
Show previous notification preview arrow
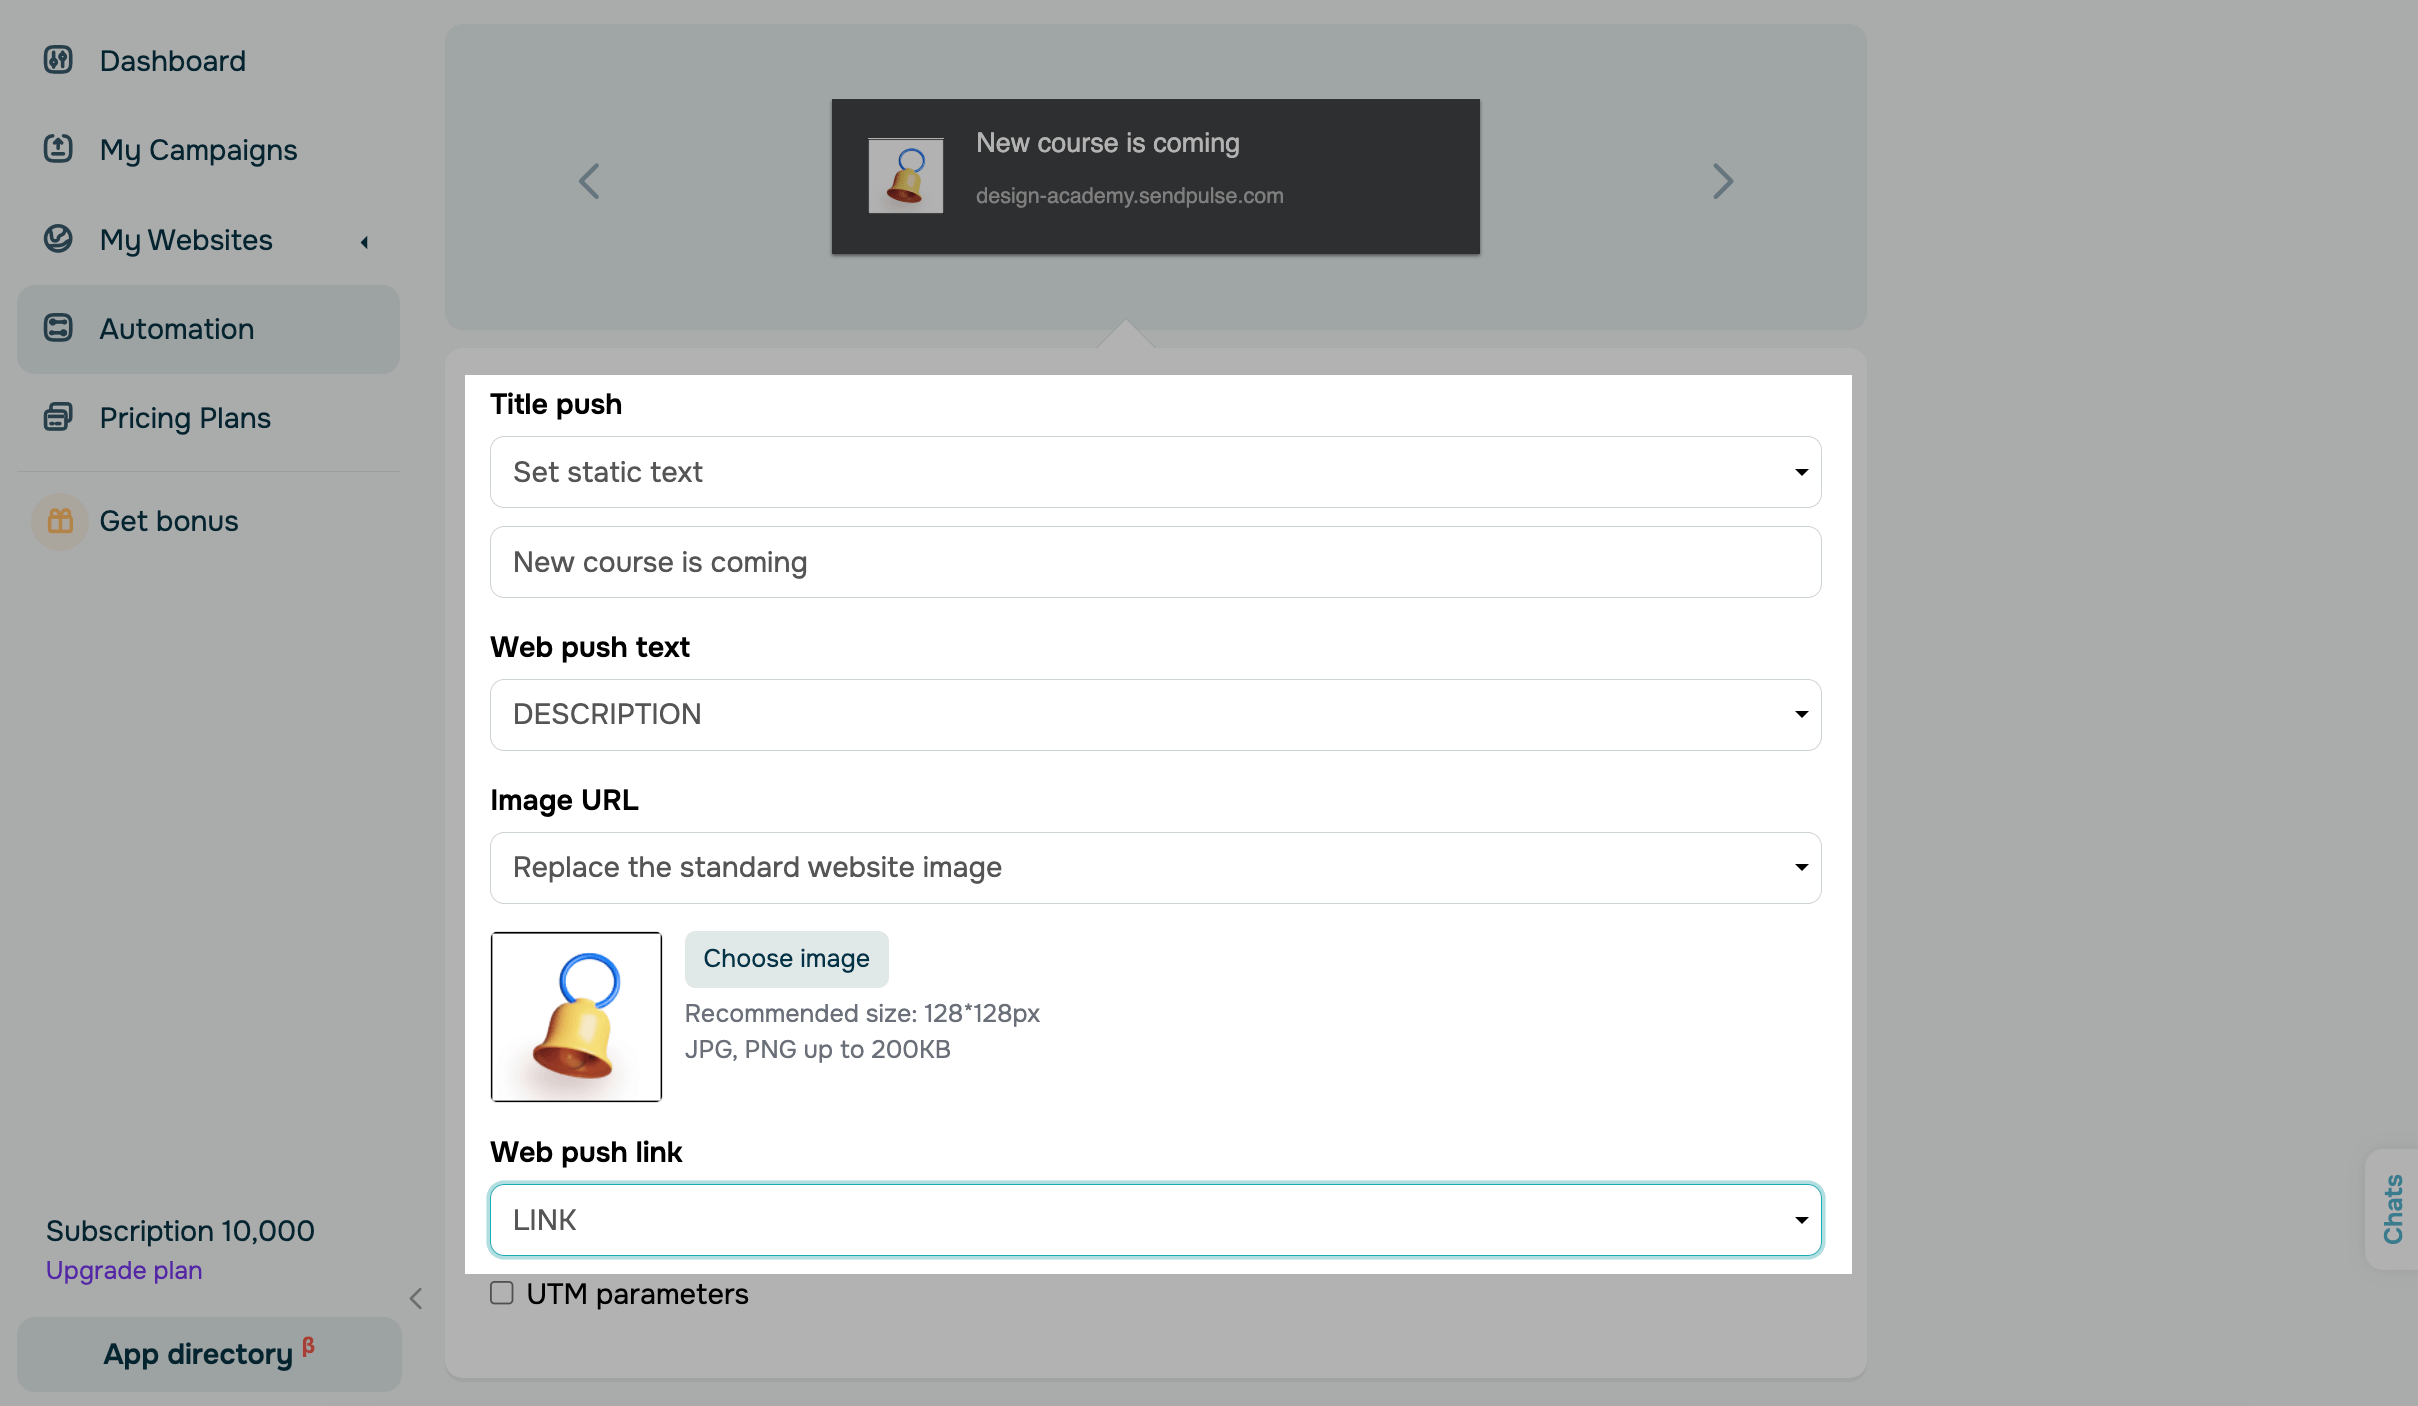589,181
